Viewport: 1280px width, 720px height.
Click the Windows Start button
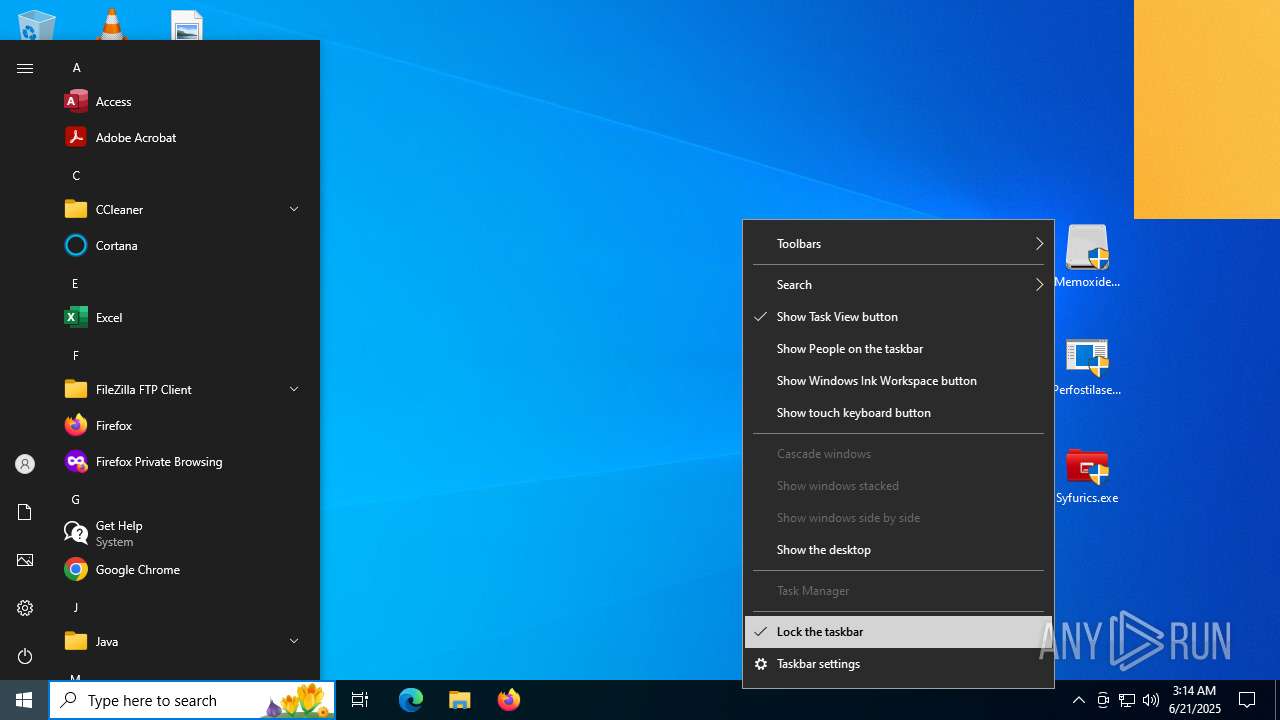pos(24,700)
